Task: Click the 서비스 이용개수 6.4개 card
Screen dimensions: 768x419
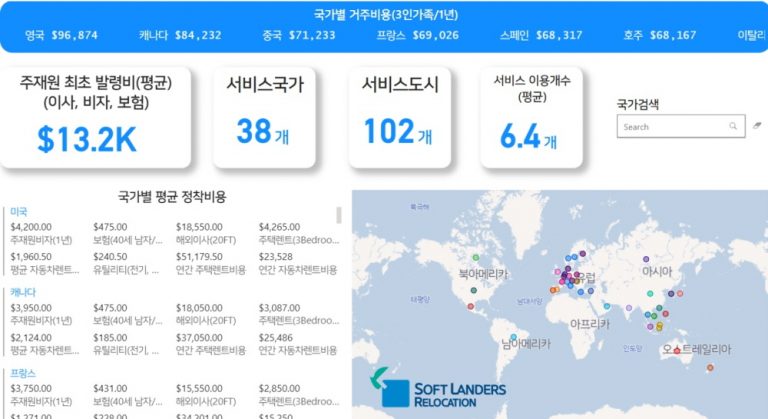Action: pos(532,117)
